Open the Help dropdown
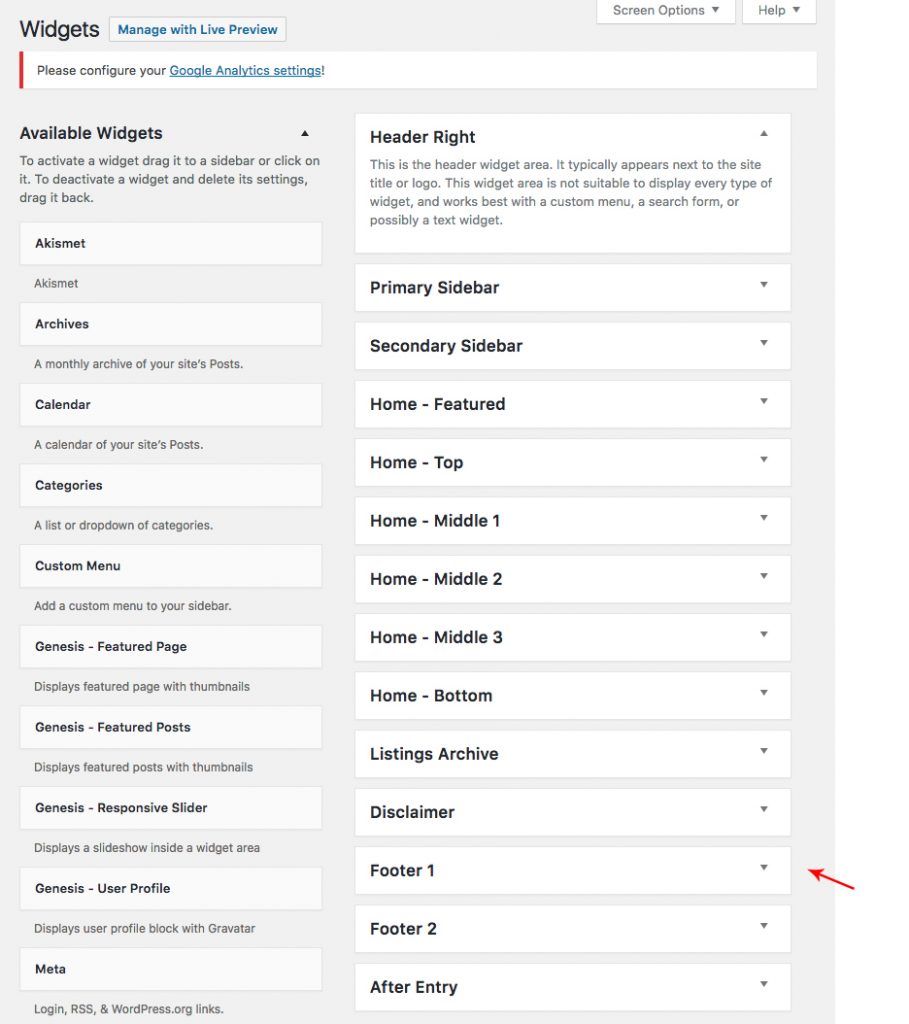Image resolution: width=909 pixels, height=1024 pixels. click(778, 10)
